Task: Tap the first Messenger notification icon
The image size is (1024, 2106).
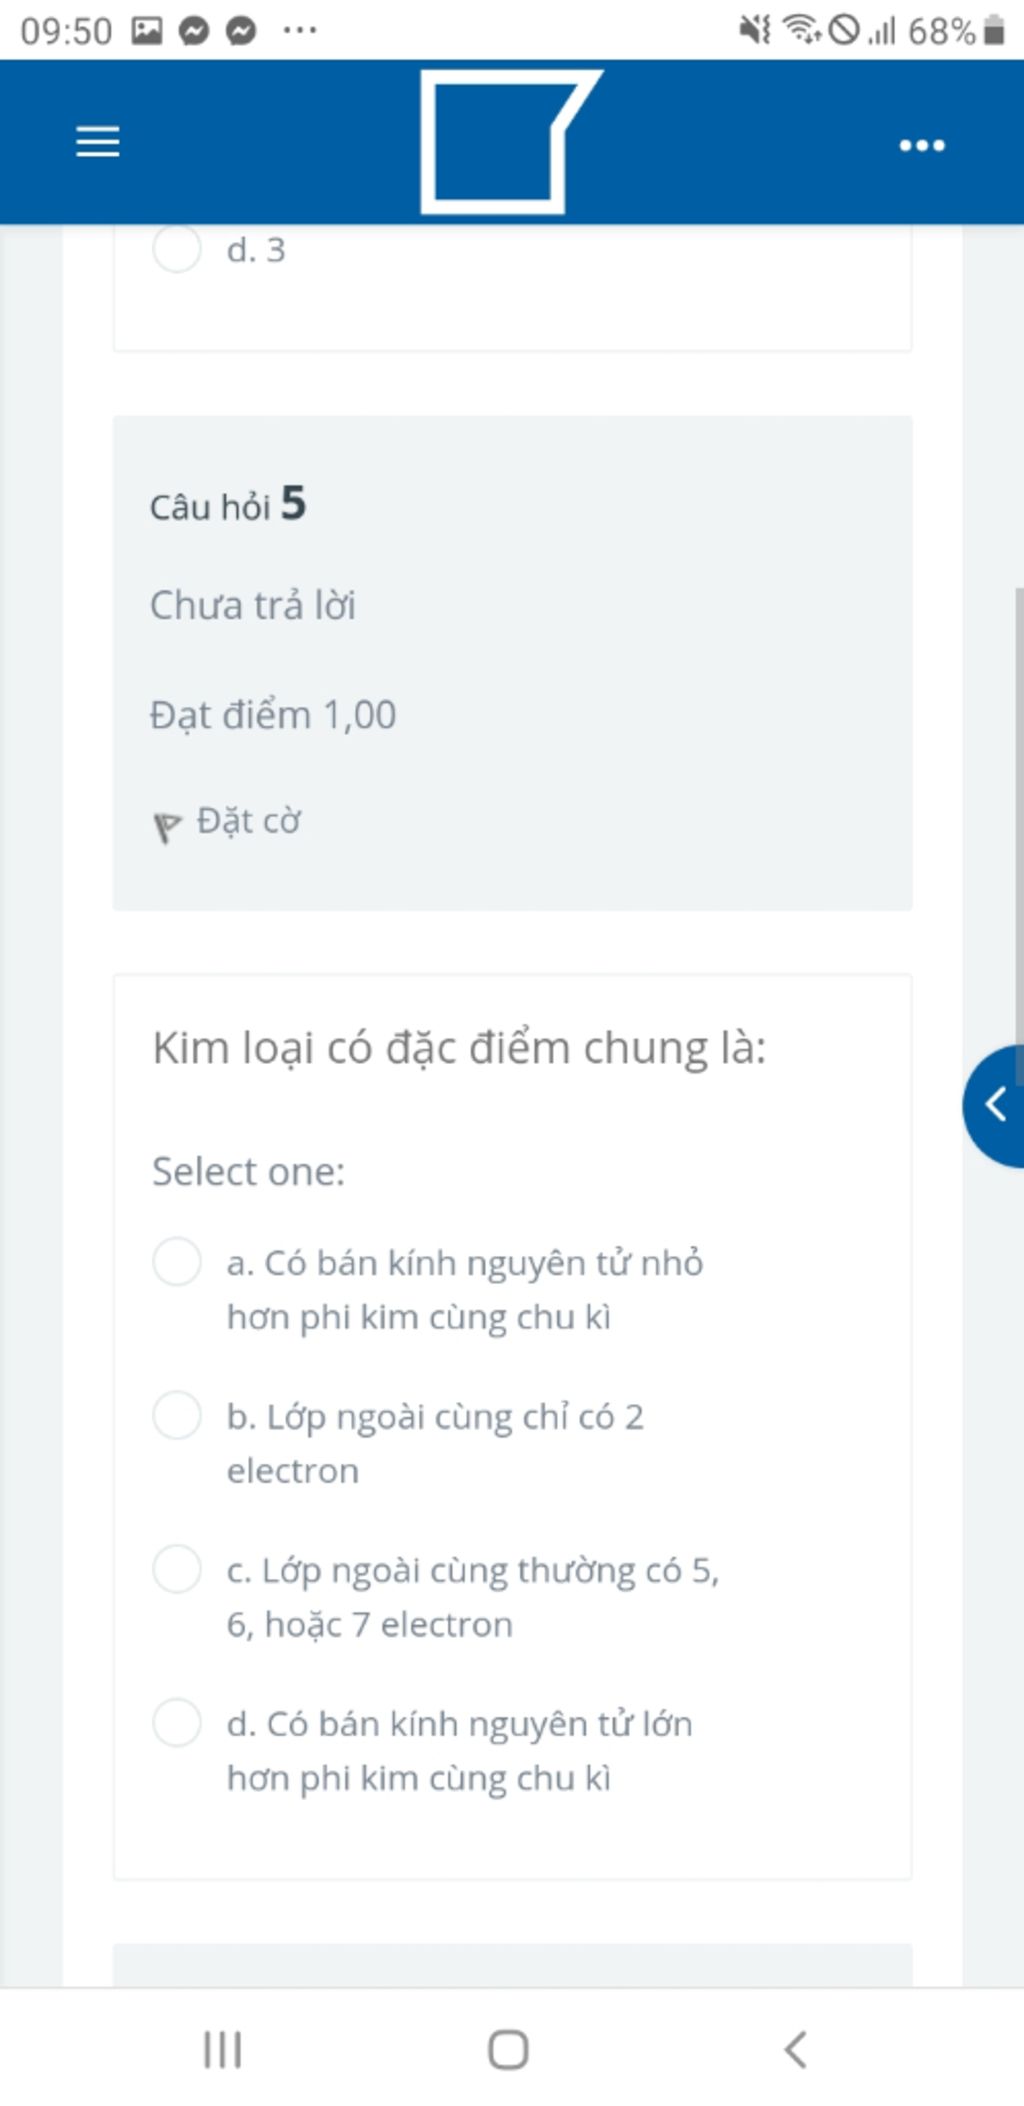Action: [194, 31]
